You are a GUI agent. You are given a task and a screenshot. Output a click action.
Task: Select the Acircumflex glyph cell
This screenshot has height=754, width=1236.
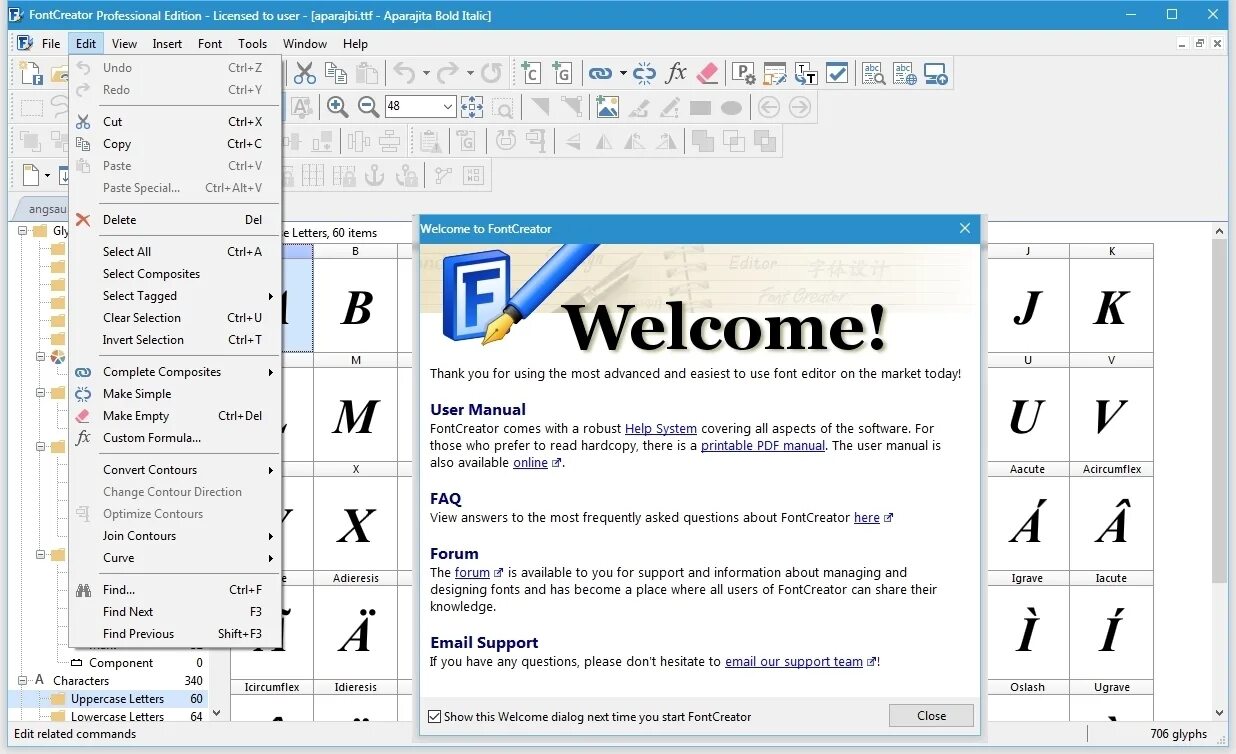pyautogui.click(x=1111, y=517)
